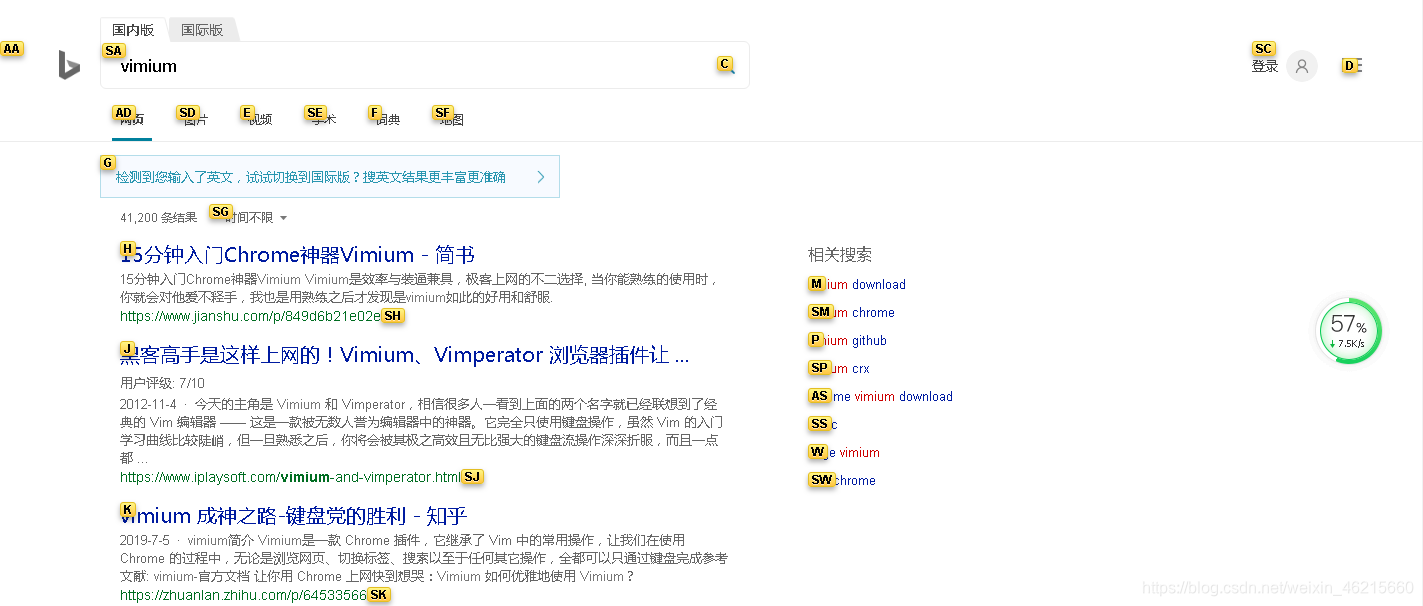Image resolution: width=1423 pixels, height=606 pixels.
Task: Select the 视频 search tab
Action: [x=259, y=119]
